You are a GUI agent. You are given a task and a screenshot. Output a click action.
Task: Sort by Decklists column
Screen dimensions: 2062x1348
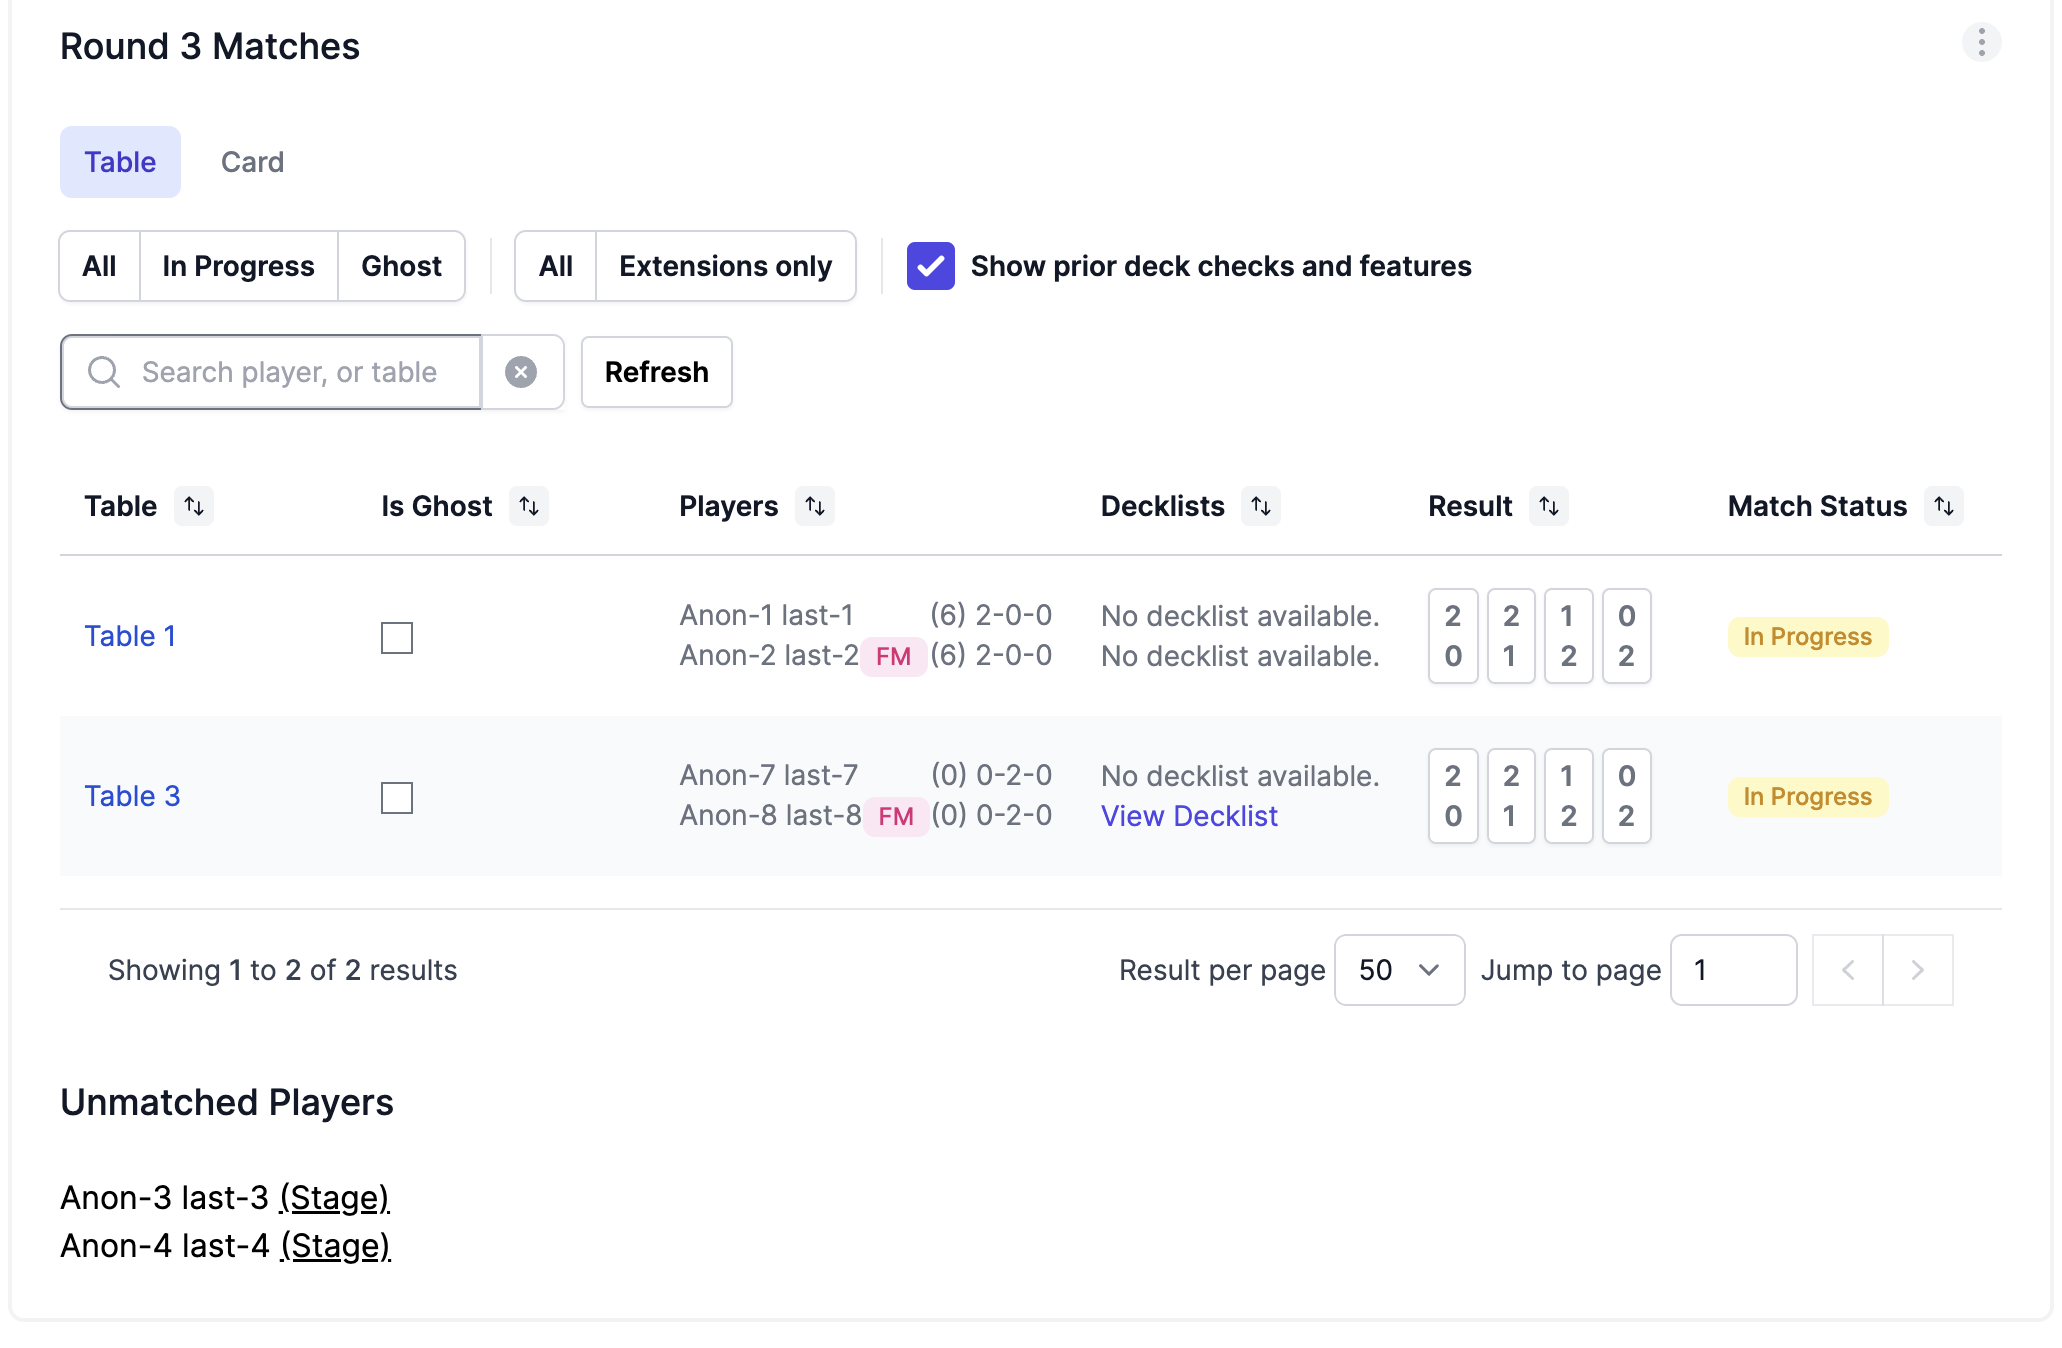(x=1261, y=506)
